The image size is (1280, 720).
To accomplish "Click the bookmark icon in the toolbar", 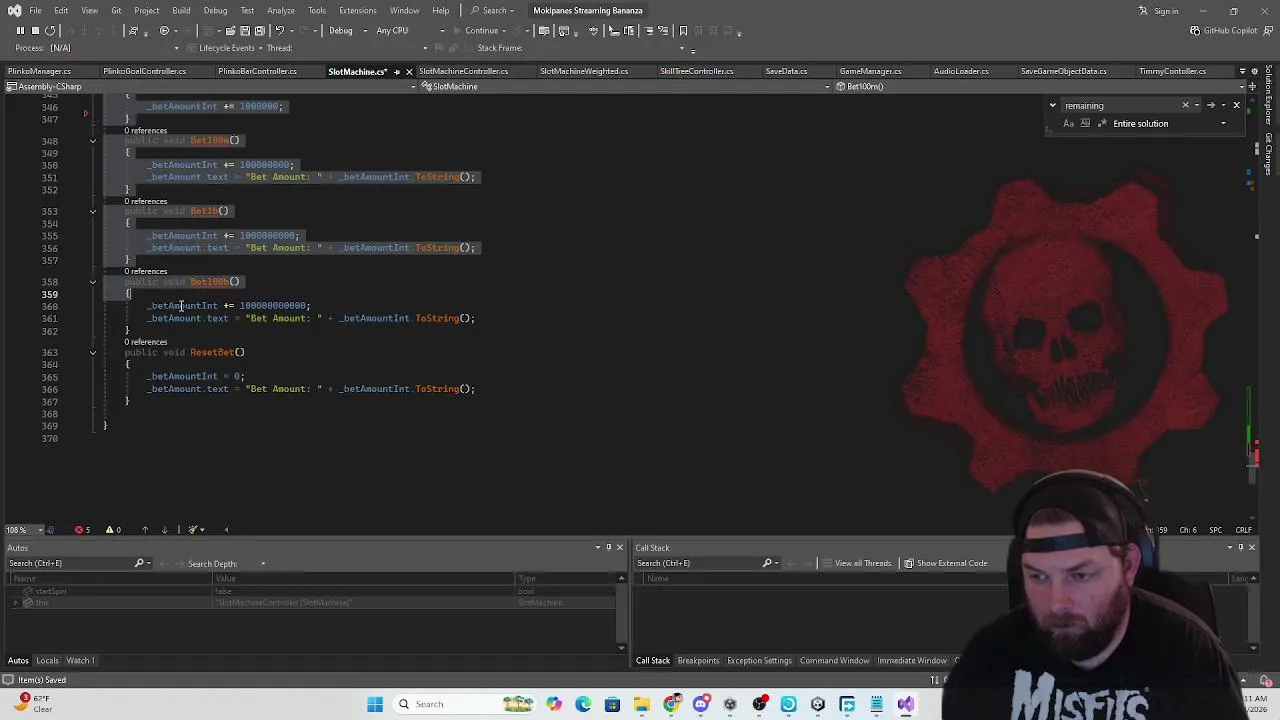I will [683, 30].
